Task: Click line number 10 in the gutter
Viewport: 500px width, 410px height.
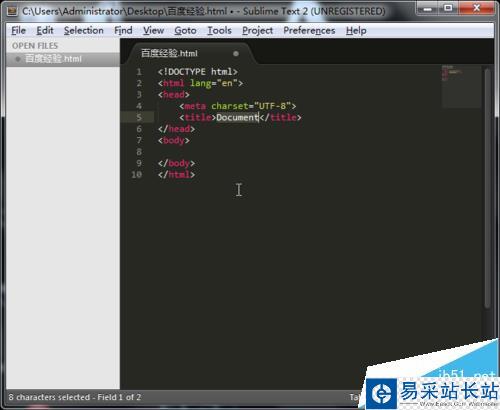Action: 136,174
